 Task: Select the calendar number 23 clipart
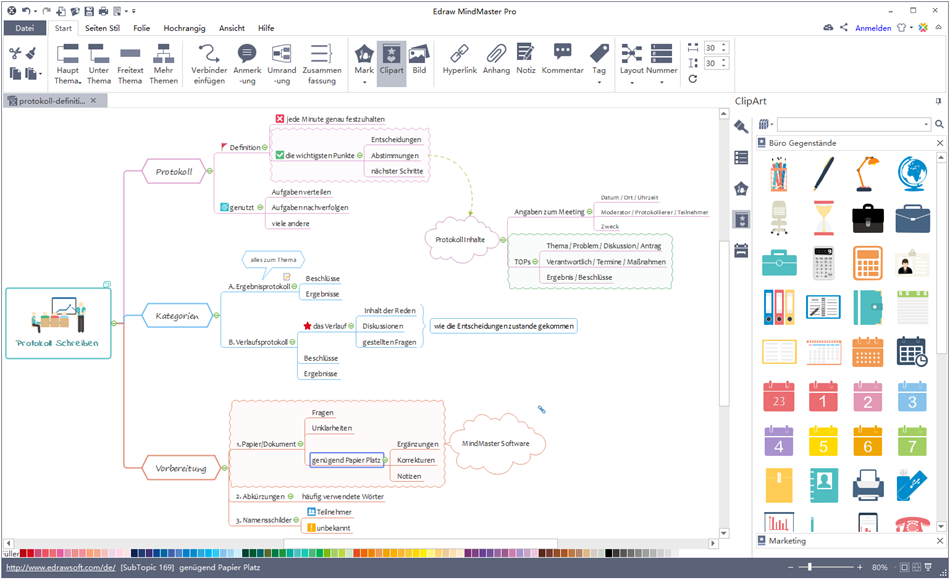(x=779, y=396)
